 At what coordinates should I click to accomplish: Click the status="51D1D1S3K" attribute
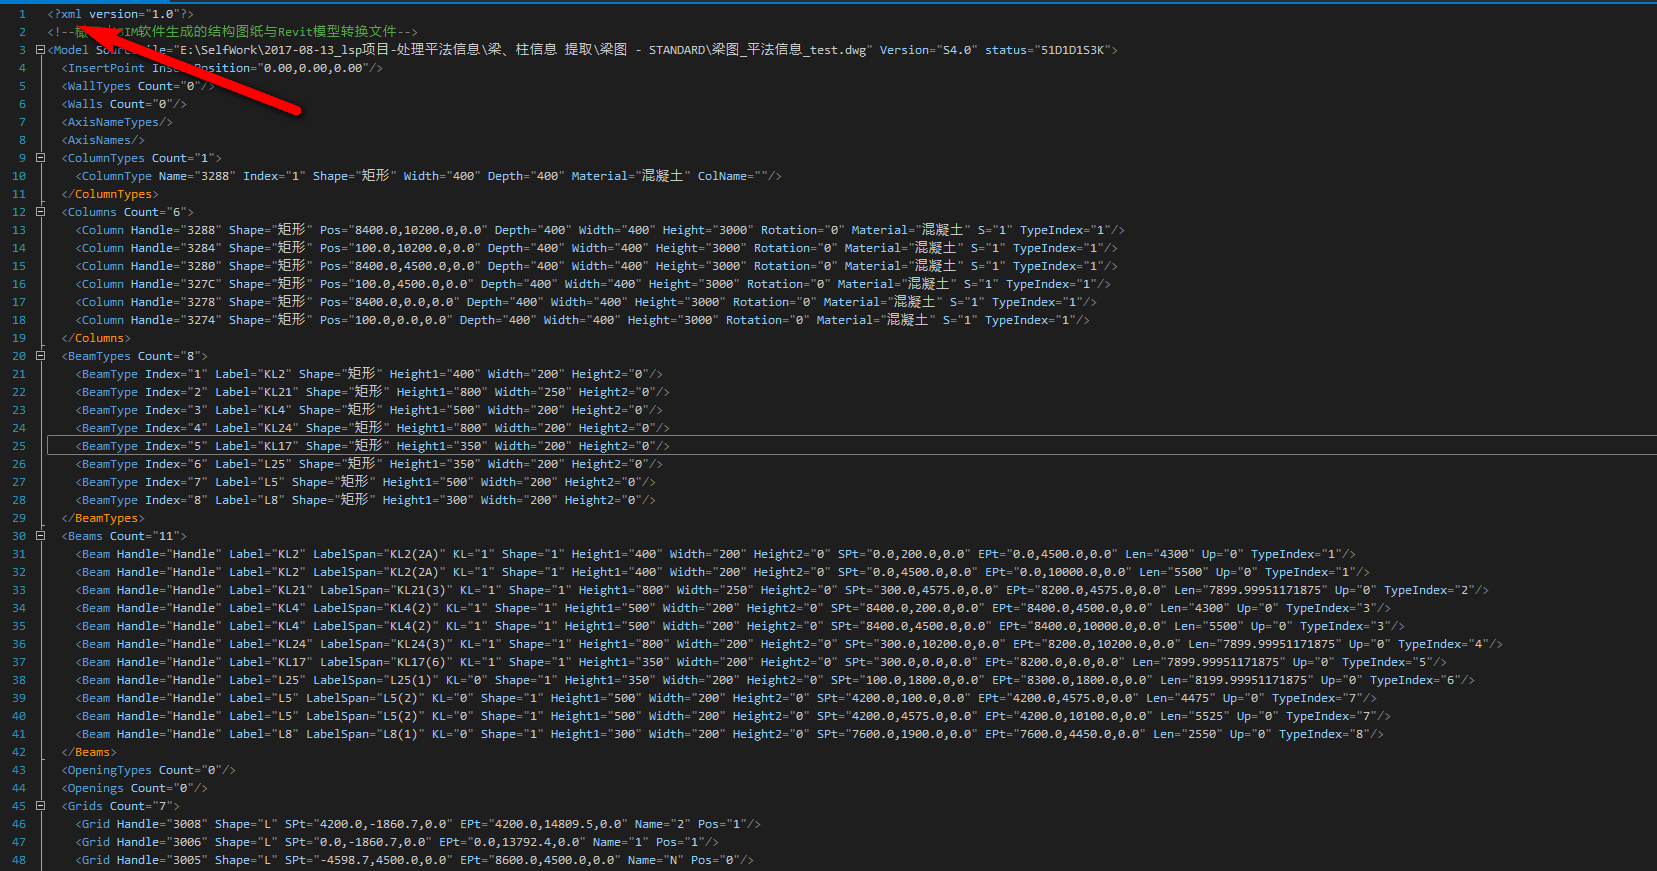click(1047, 50)
